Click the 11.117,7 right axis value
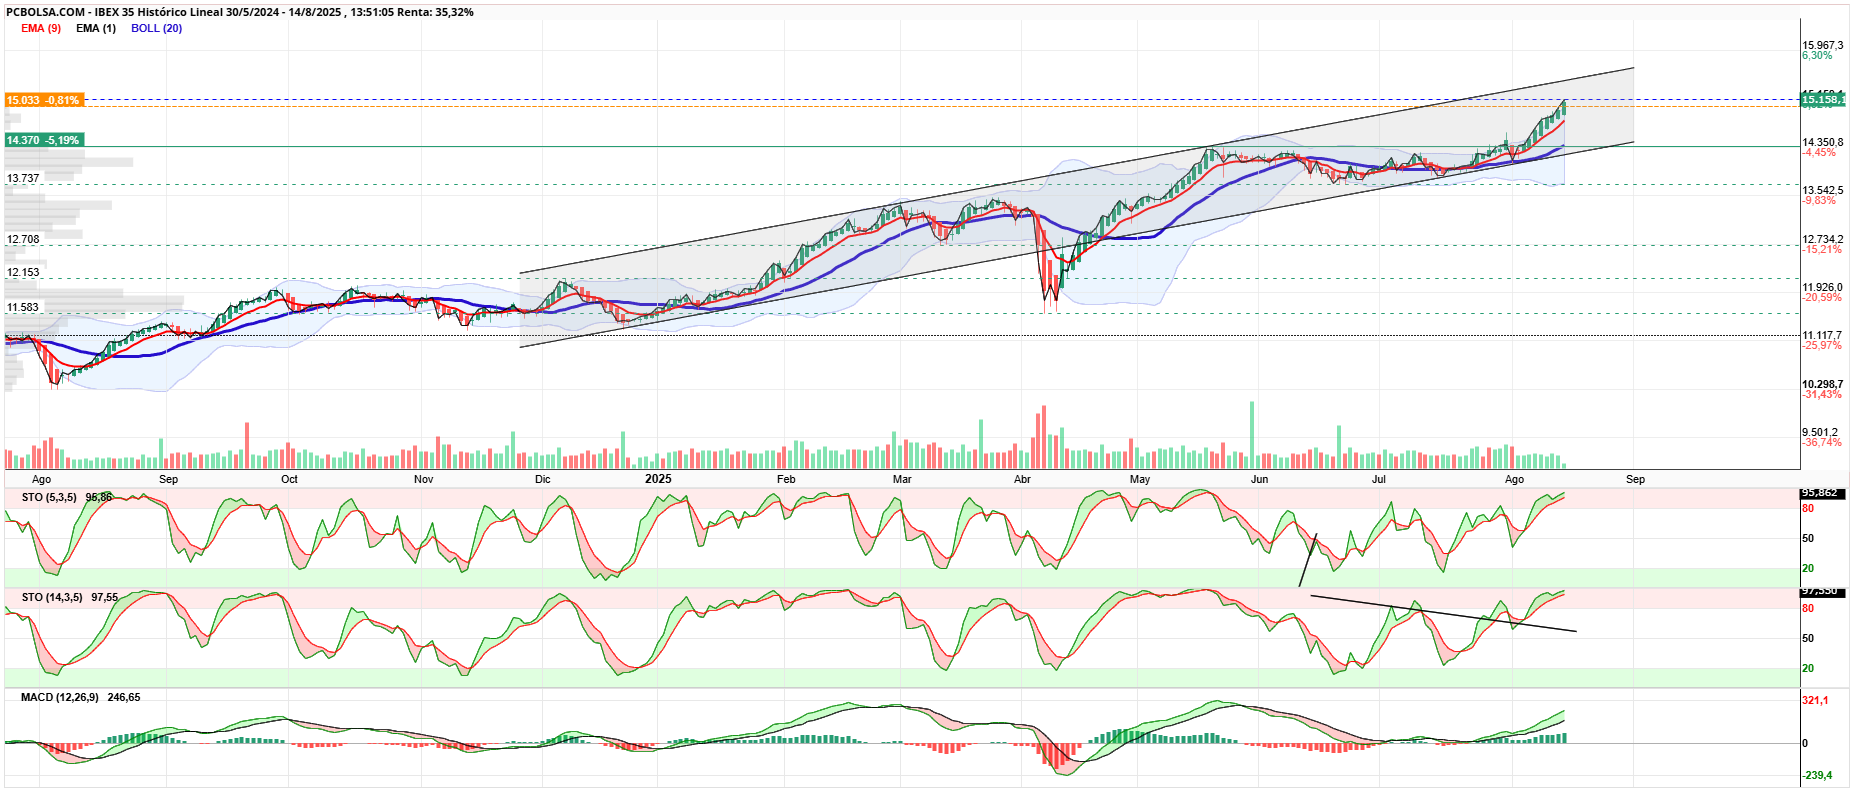The width and height of the screenshot is (1854, 792). click(1822, 335)
